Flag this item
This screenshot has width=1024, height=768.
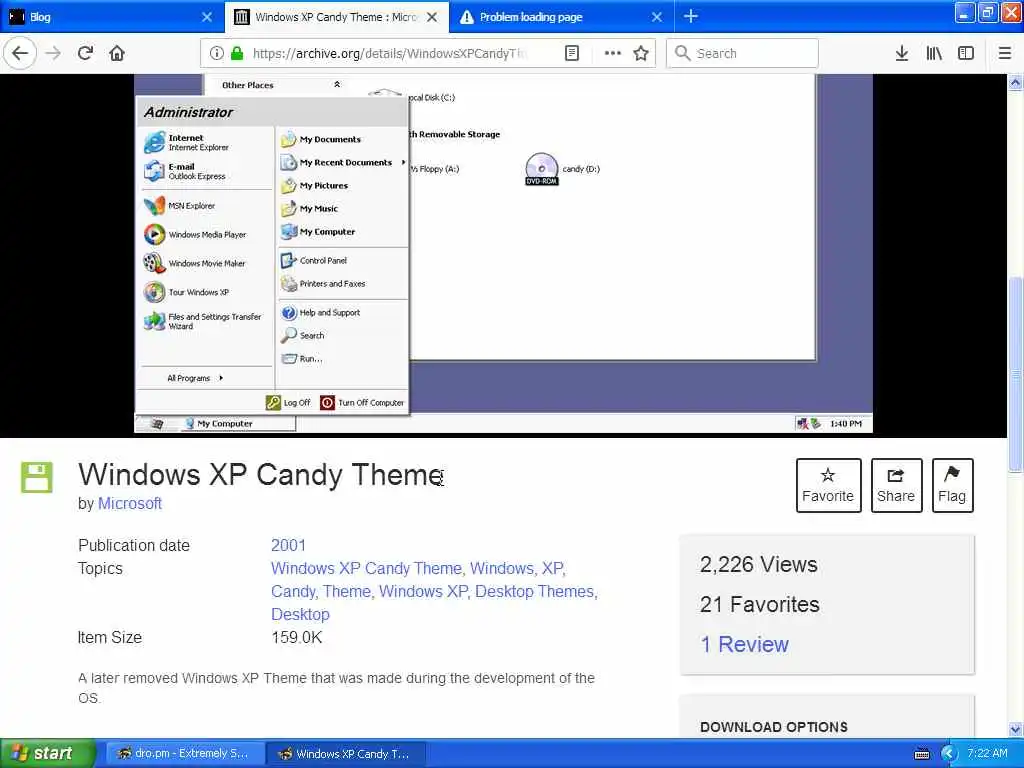click(x=952, y=485)
